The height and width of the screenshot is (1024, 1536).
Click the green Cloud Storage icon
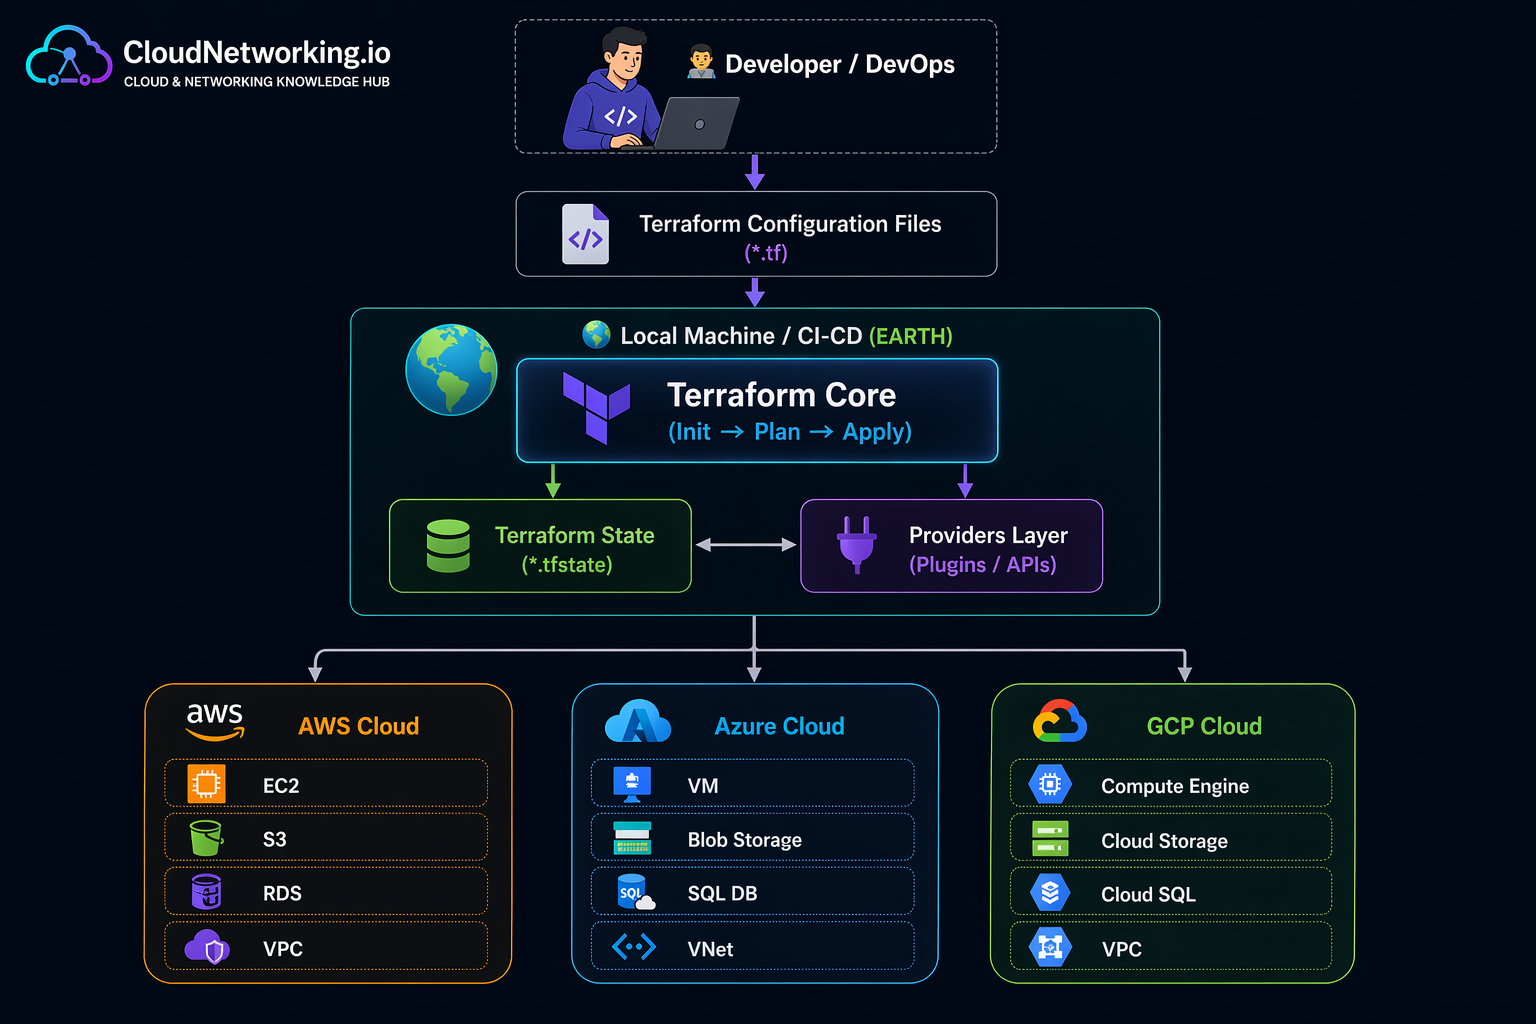coord(1050,839)
